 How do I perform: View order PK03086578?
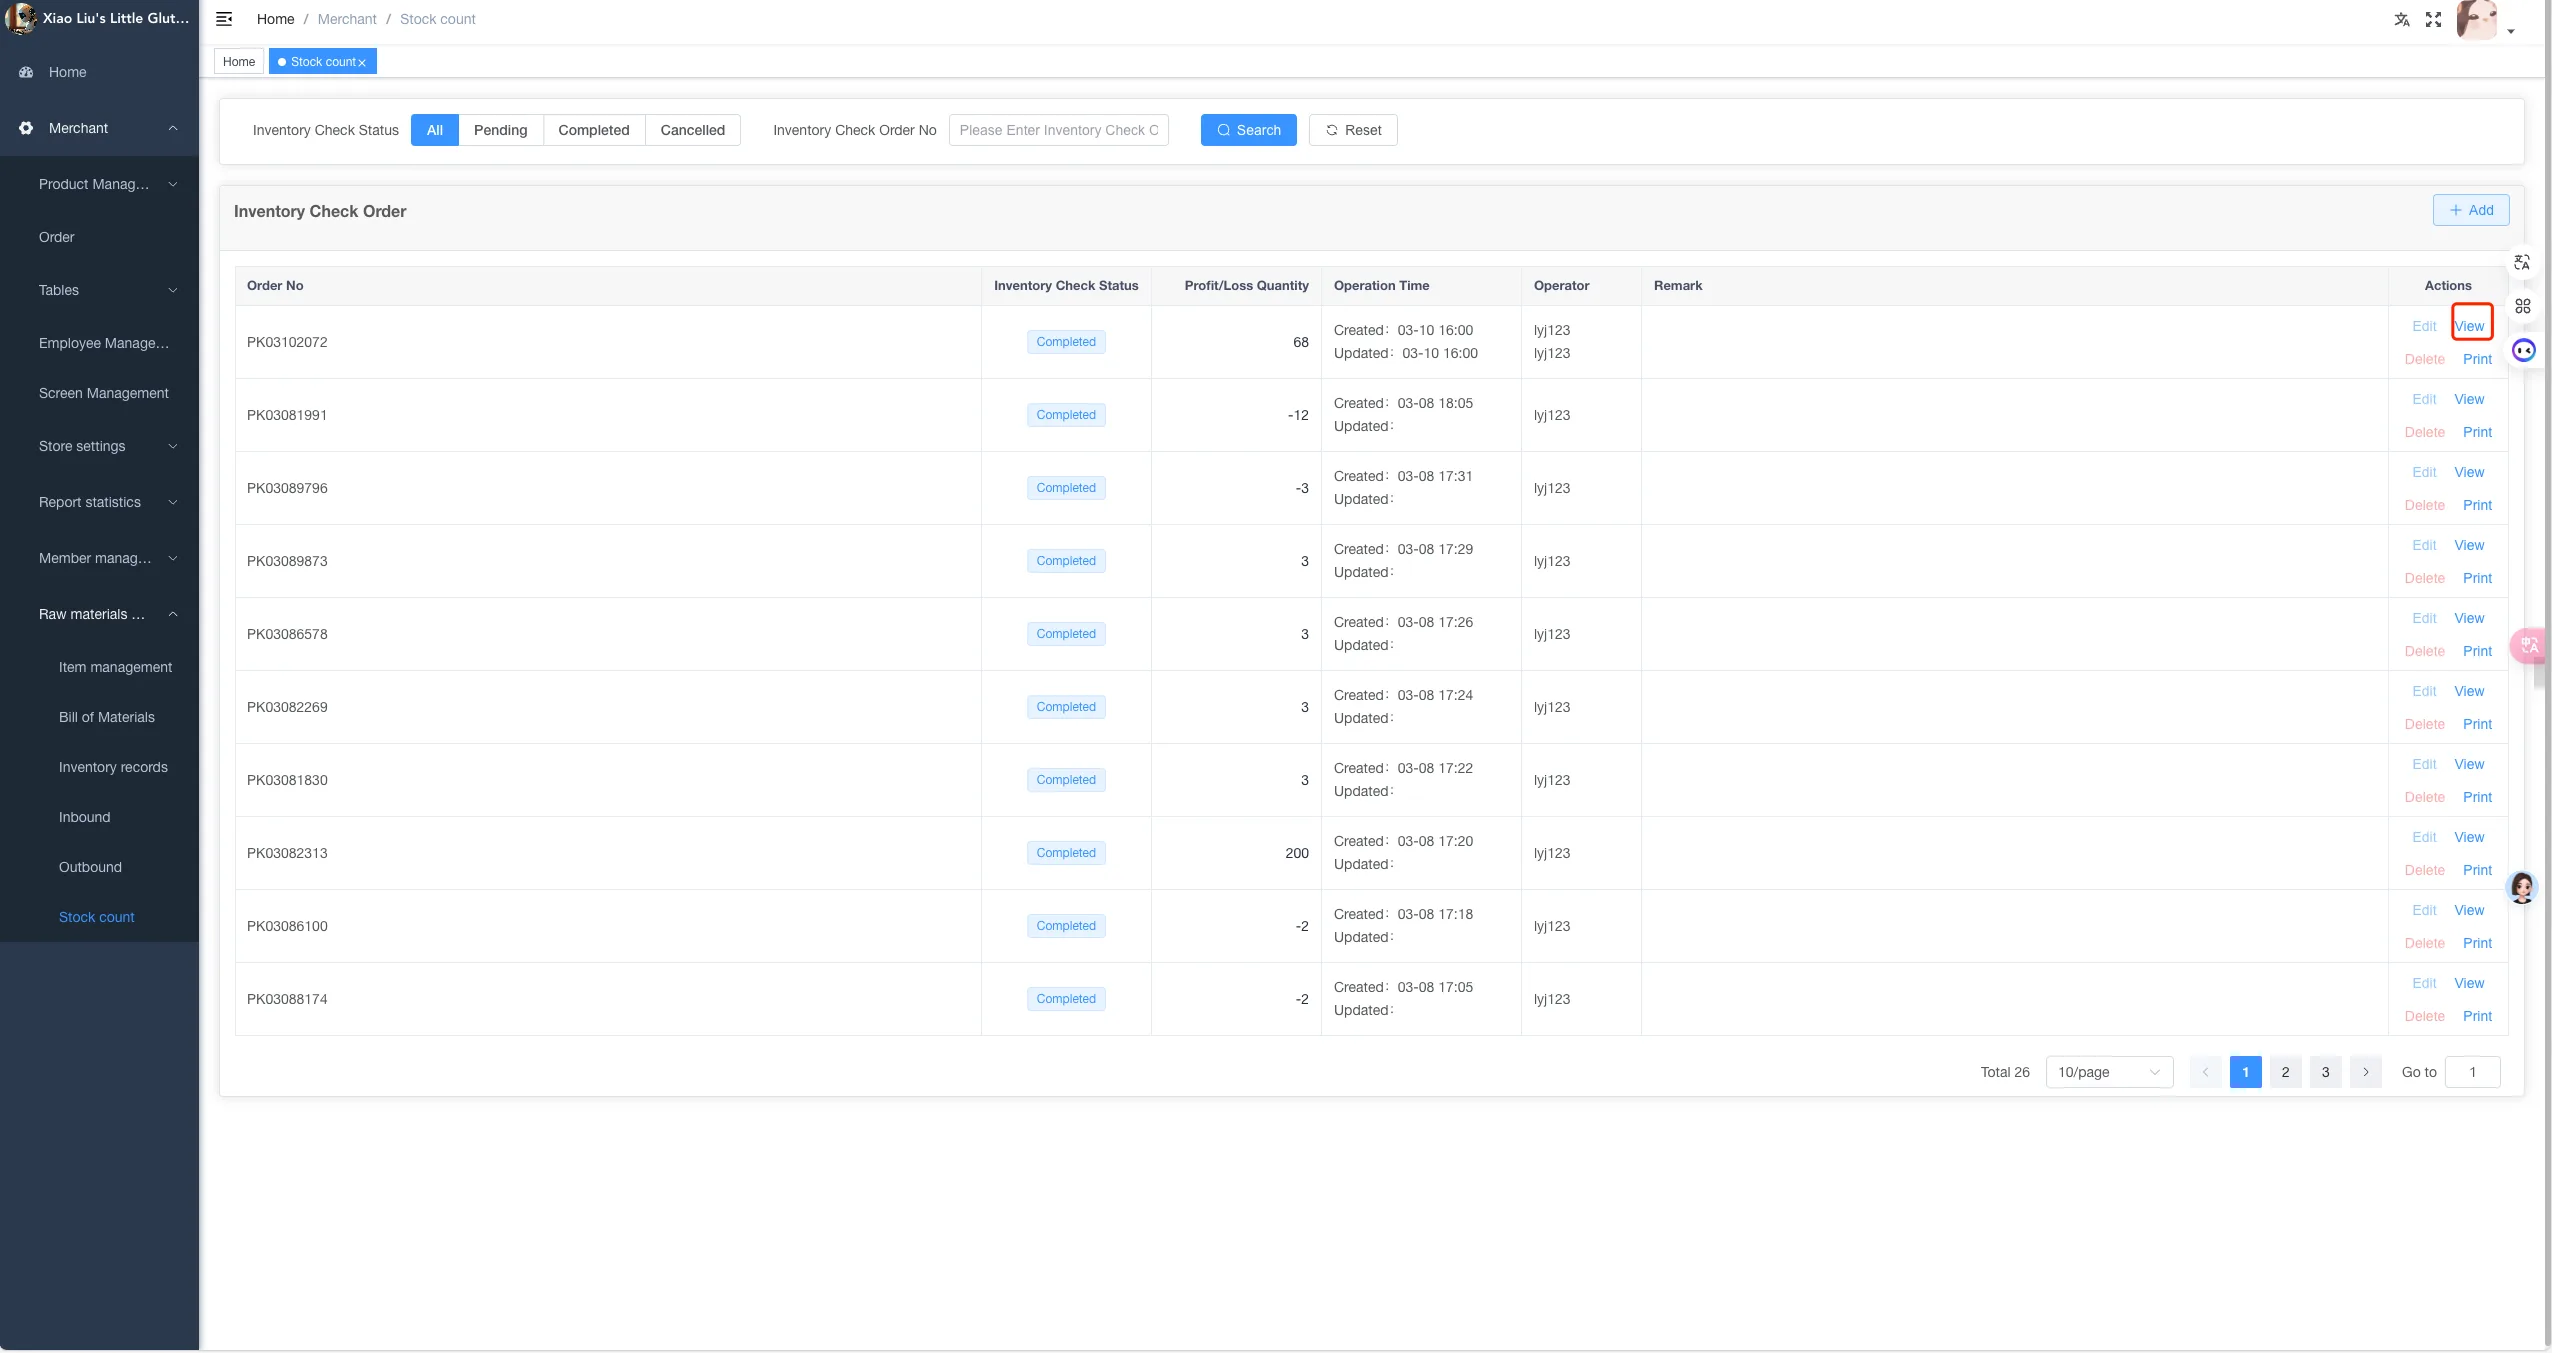click(x=2469, y=618)
